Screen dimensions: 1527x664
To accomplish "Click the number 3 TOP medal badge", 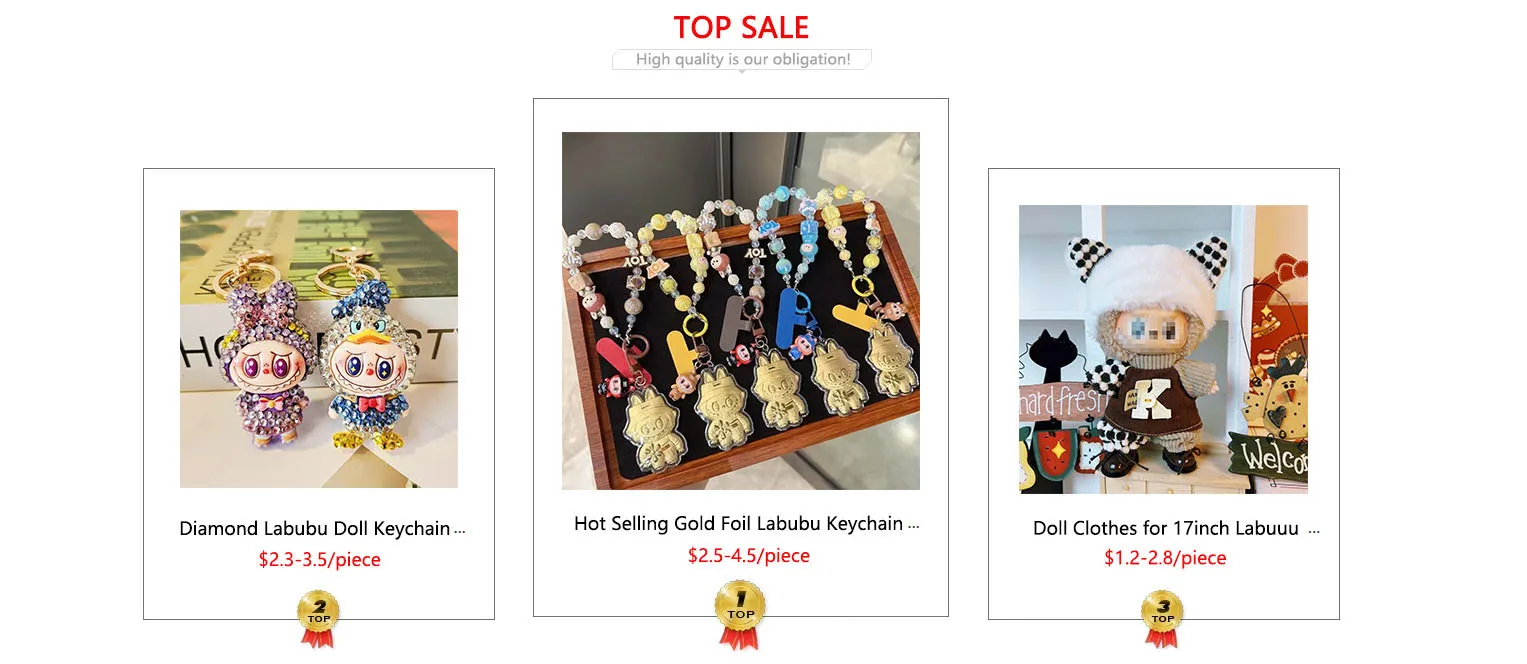I will point(1162,619).
